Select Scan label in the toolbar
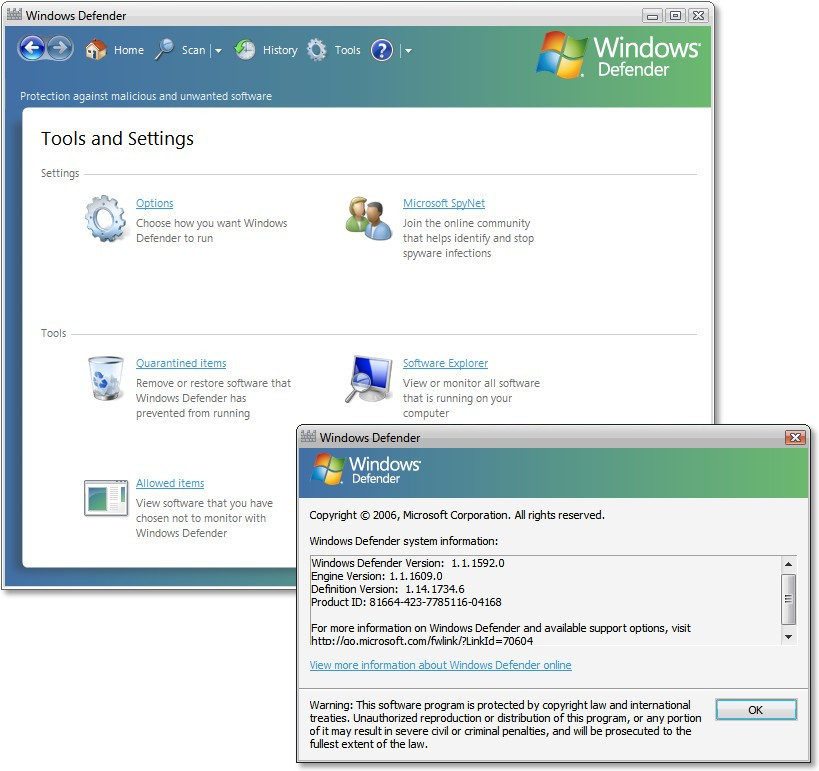819x771 pixels. pos(193,50)
